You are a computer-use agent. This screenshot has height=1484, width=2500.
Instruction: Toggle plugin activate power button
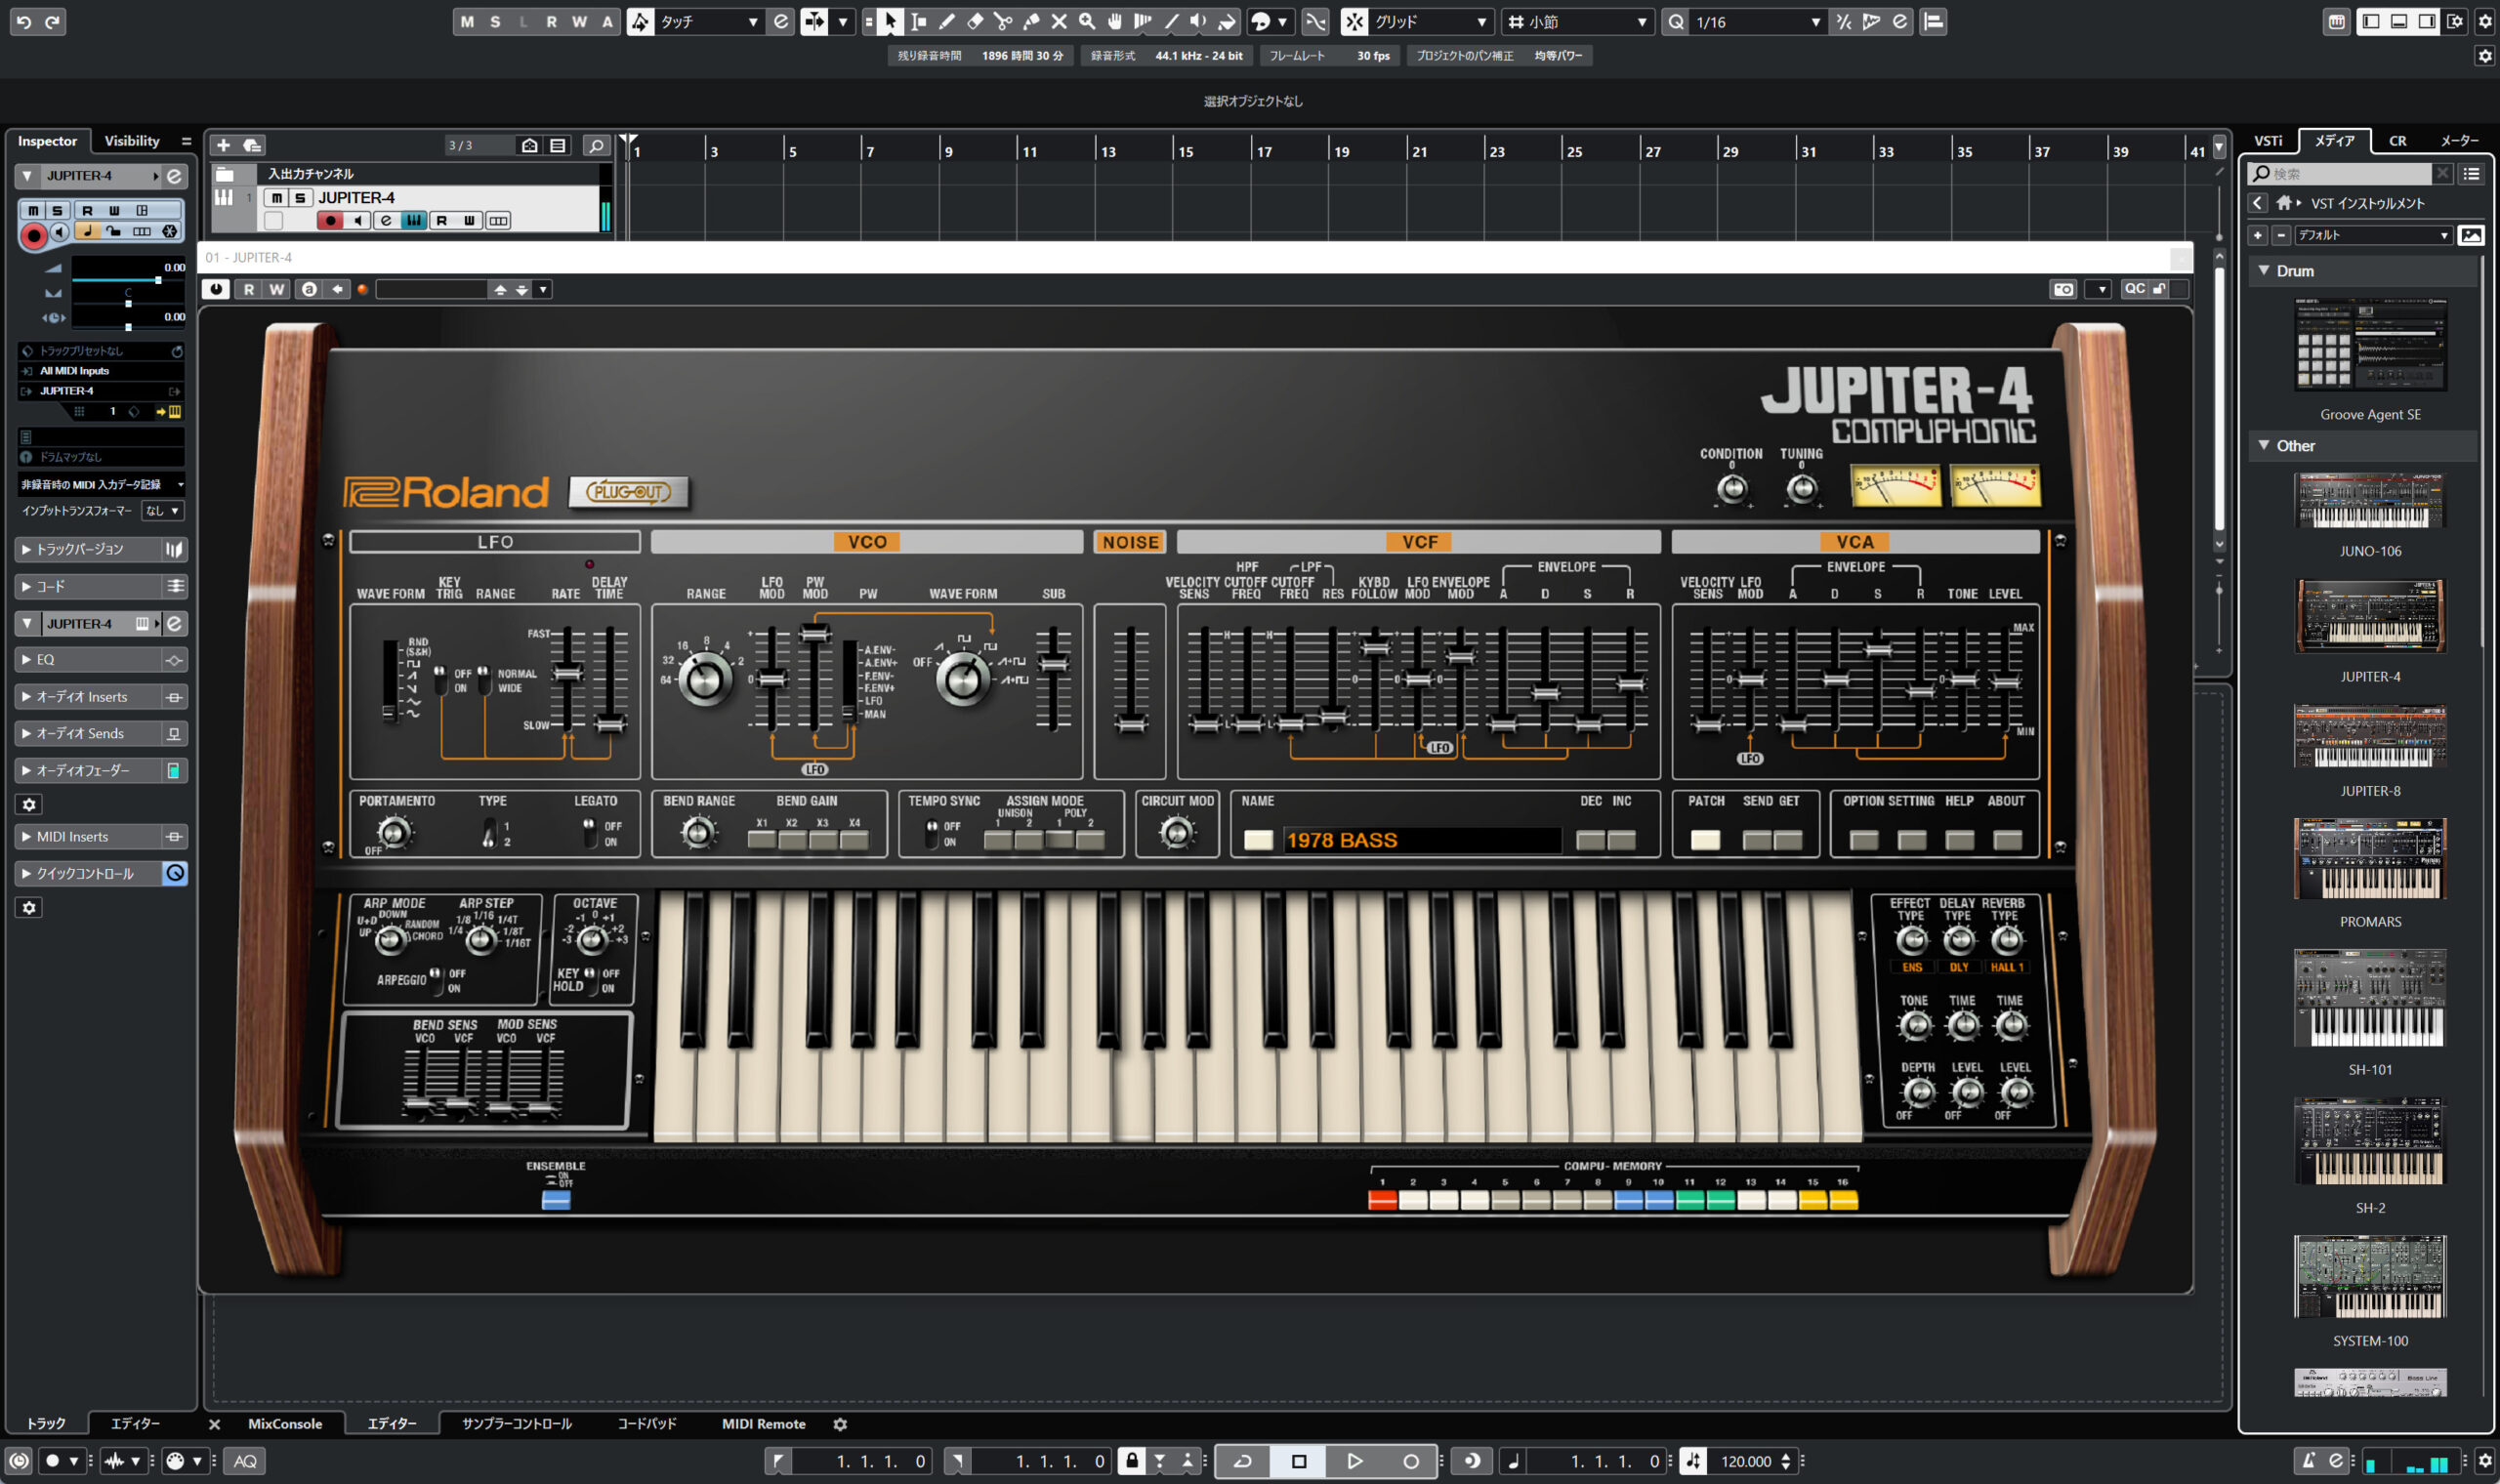(x=215, y=289)
